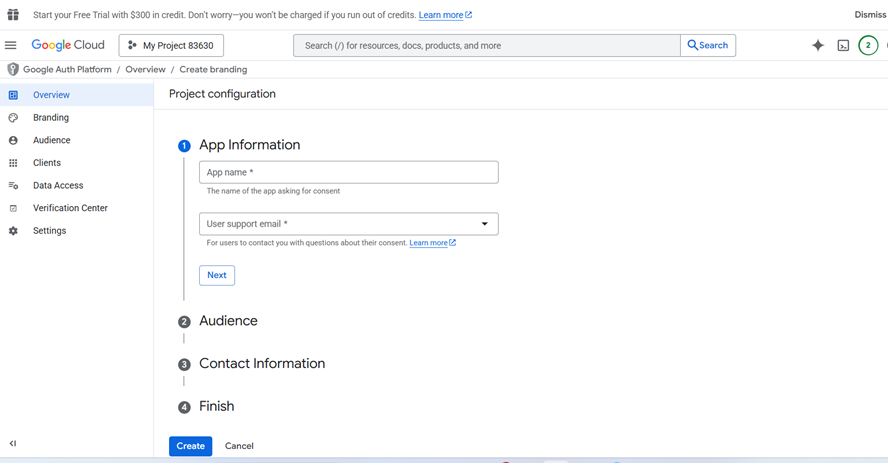Viewport: 888px width, 463px height.
Task: Open Learn more link about consent
Action: (433, 243)
